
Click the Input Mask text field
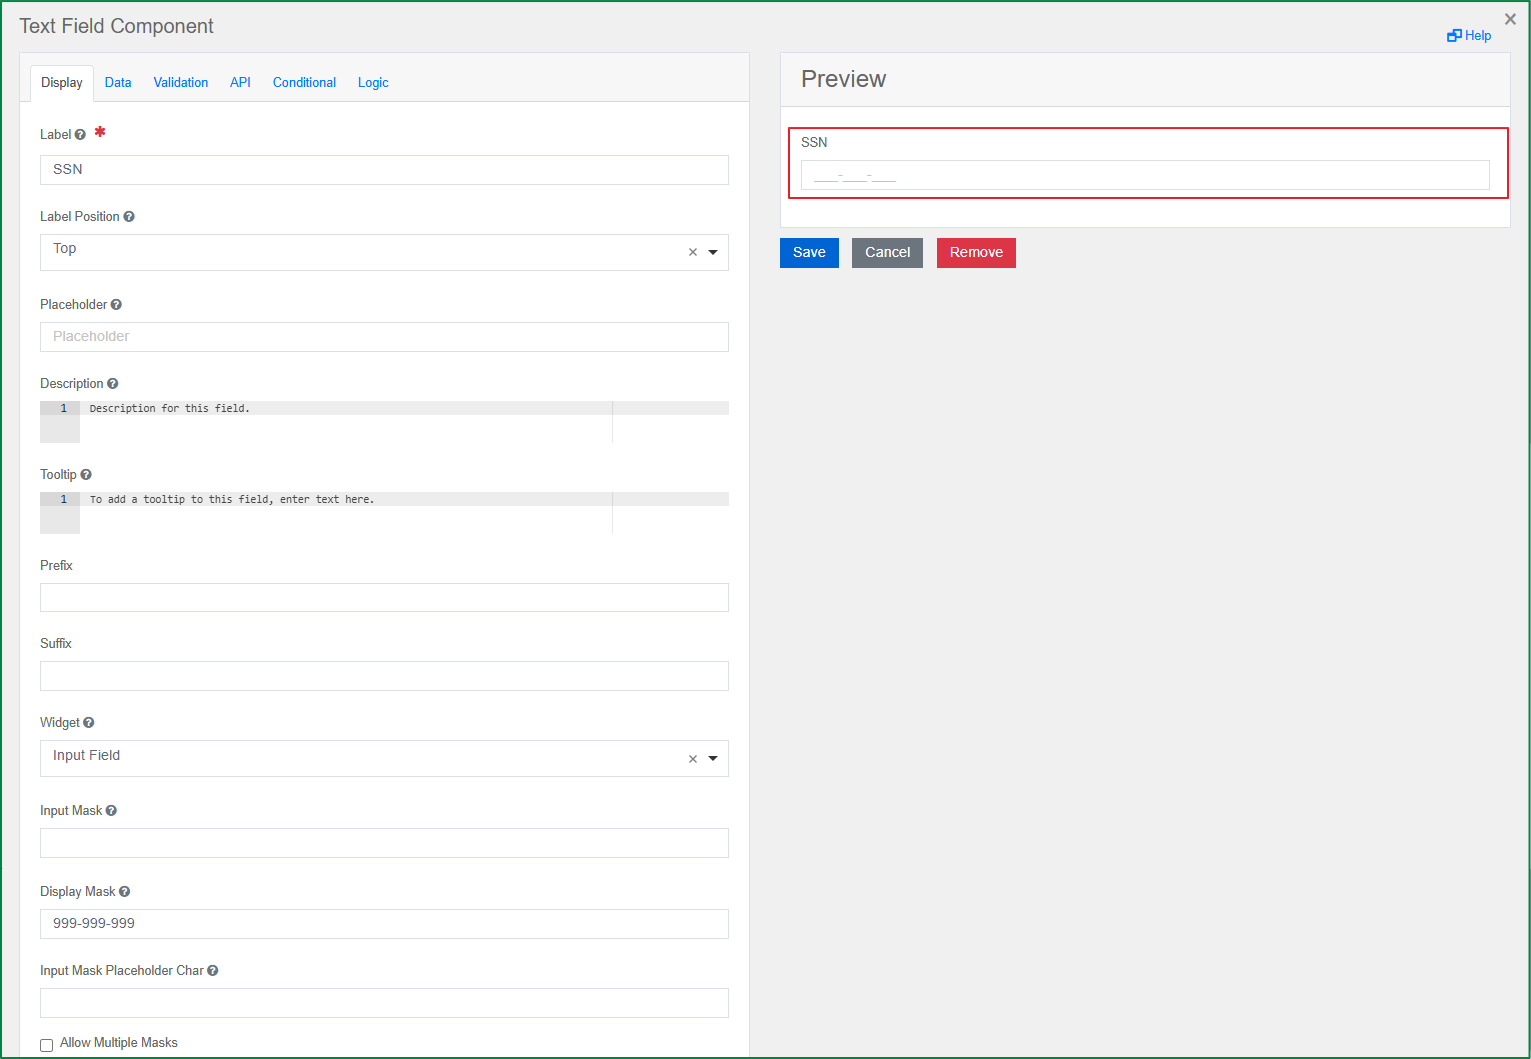click(384, 843)
